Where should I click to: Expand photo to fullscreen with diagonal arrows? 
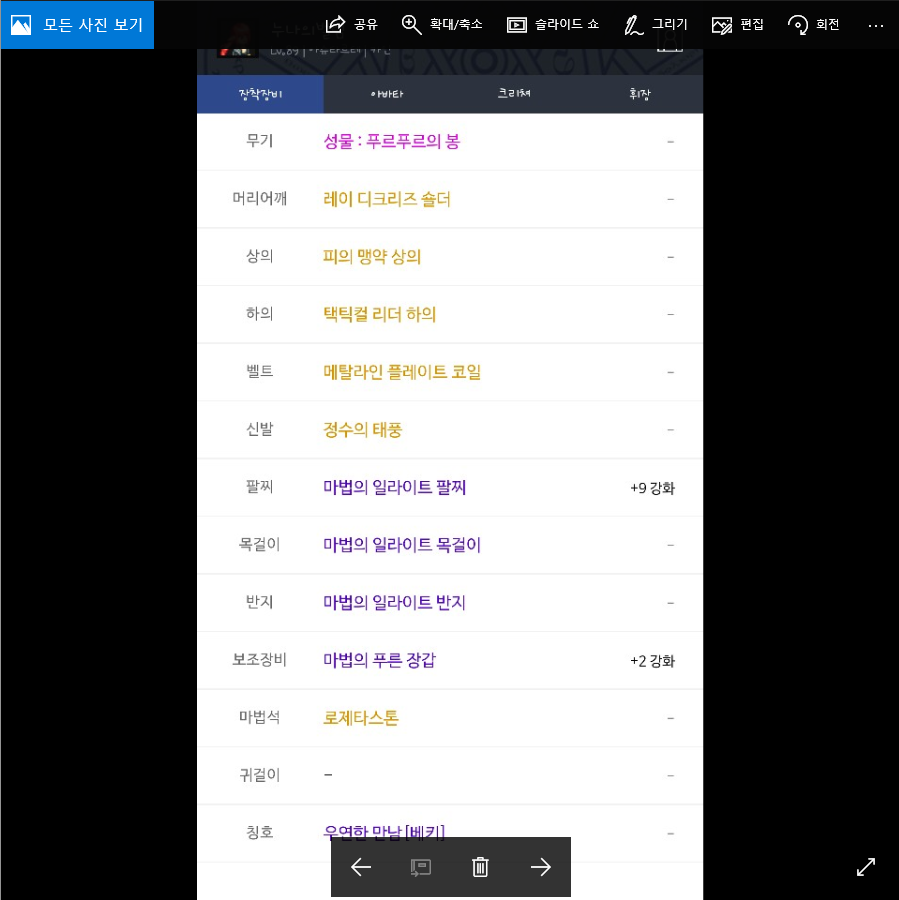(866, 867)
